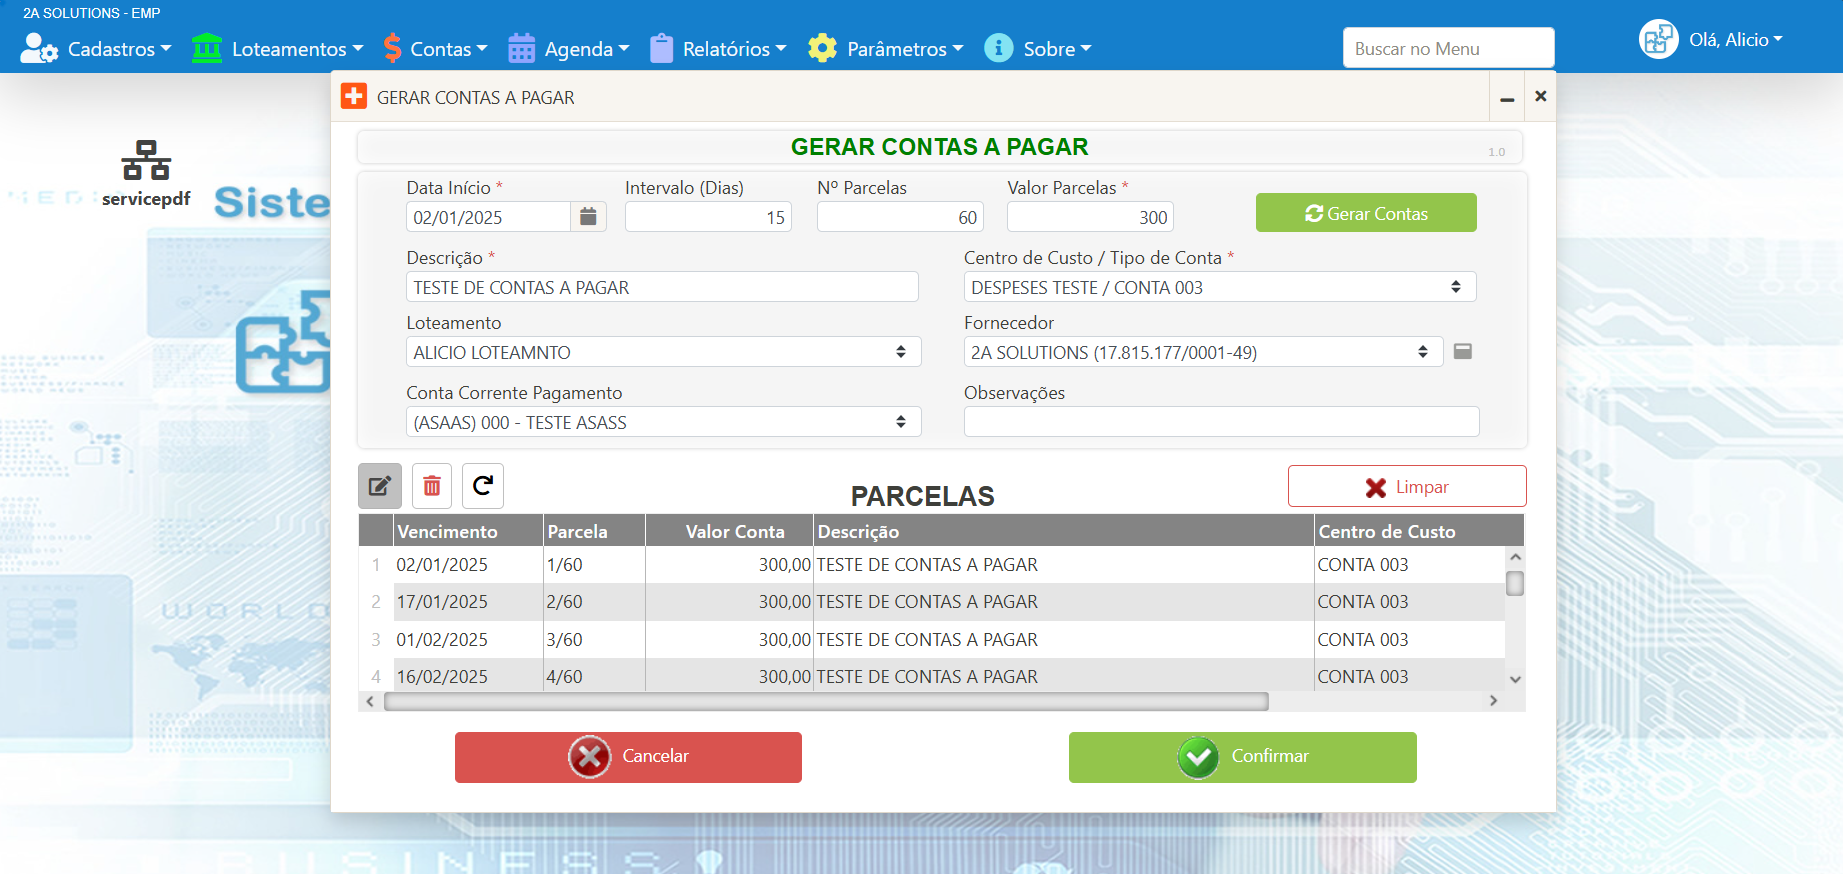The height and width of the screenshot is (874, 1843).
Task: Click the red trash delete icon
Action: 432,486
